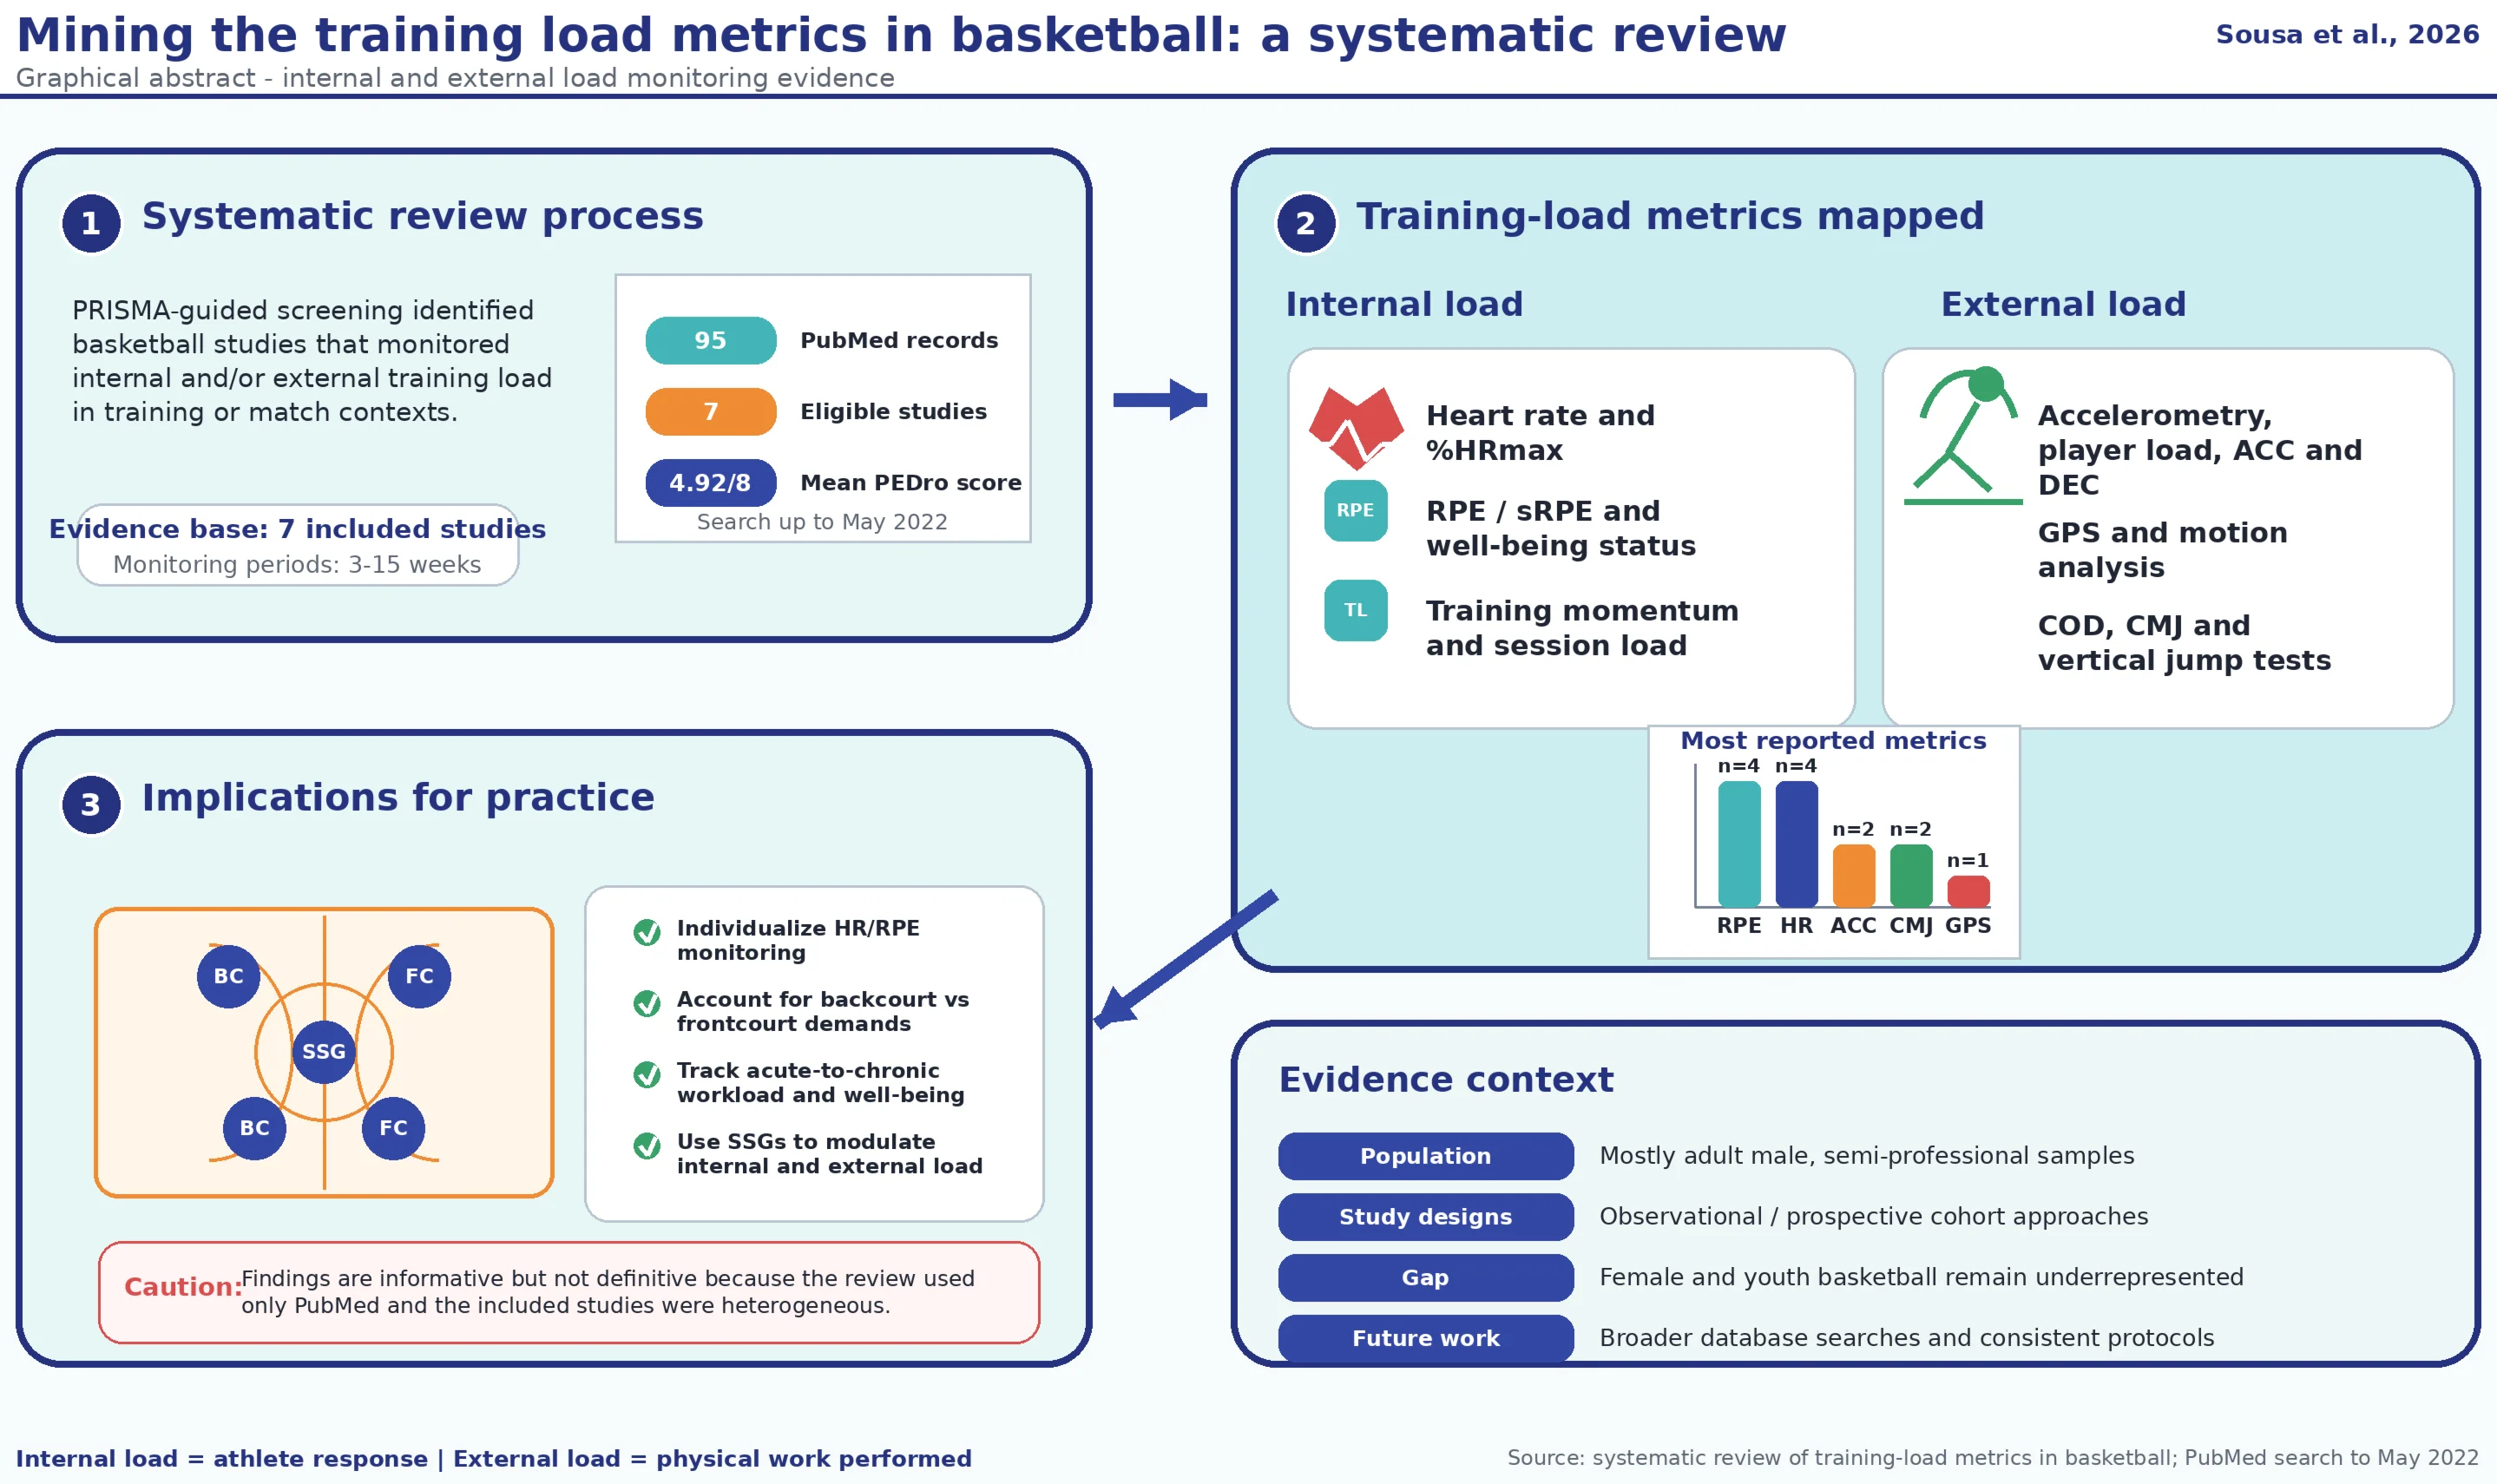Screen dimensions: 2497x1484
Task: Click 'Mostly adult male, semi-professional samples'
Action: coord(1866,1156)
